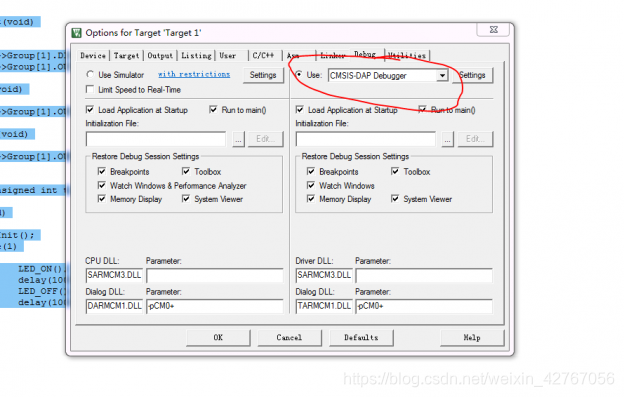Close the Options for Target dialog

click(493, 29)
